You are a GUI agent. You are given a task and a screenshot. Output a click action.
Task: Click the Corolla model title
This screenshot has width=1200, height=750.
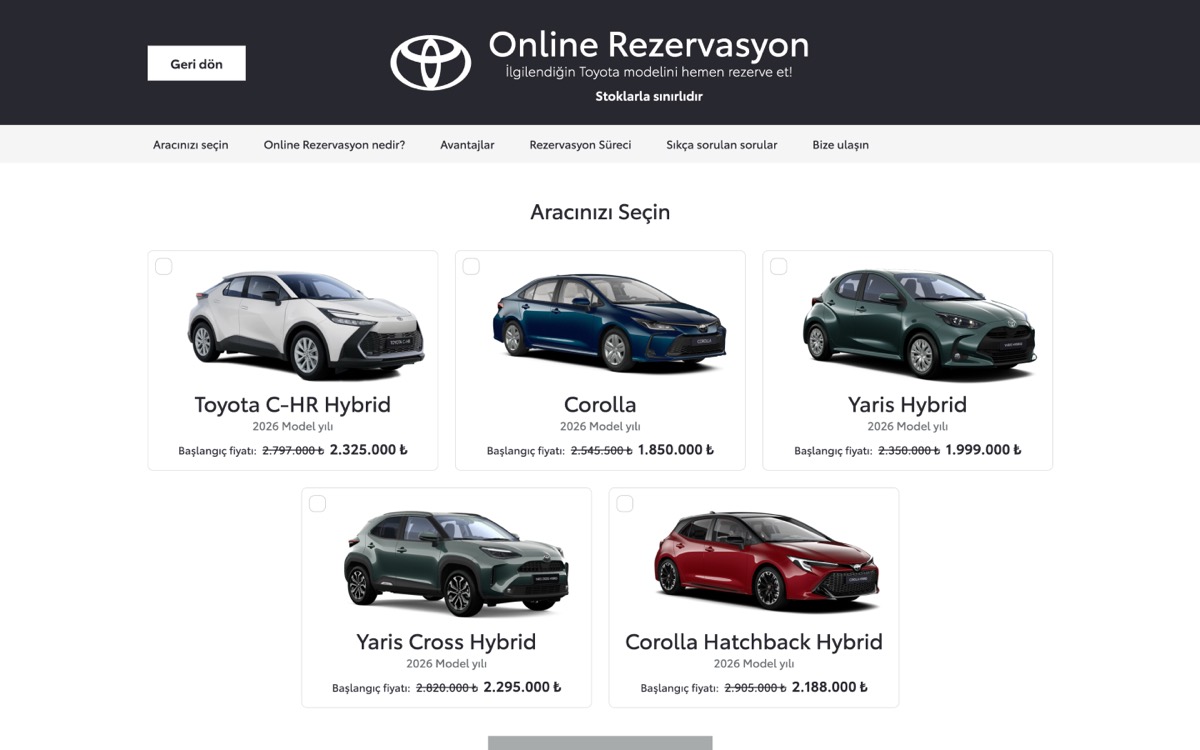pos(600,405)
